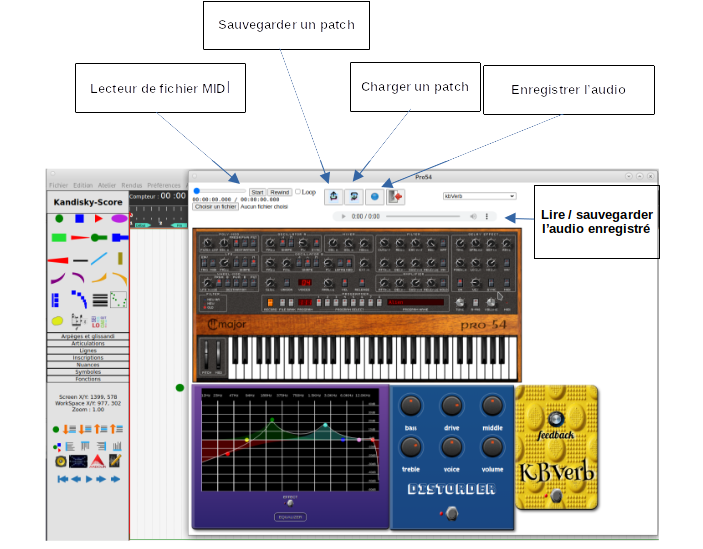Expand the Articulations section
The image size is (703, 549).
[x=88, y=344]
